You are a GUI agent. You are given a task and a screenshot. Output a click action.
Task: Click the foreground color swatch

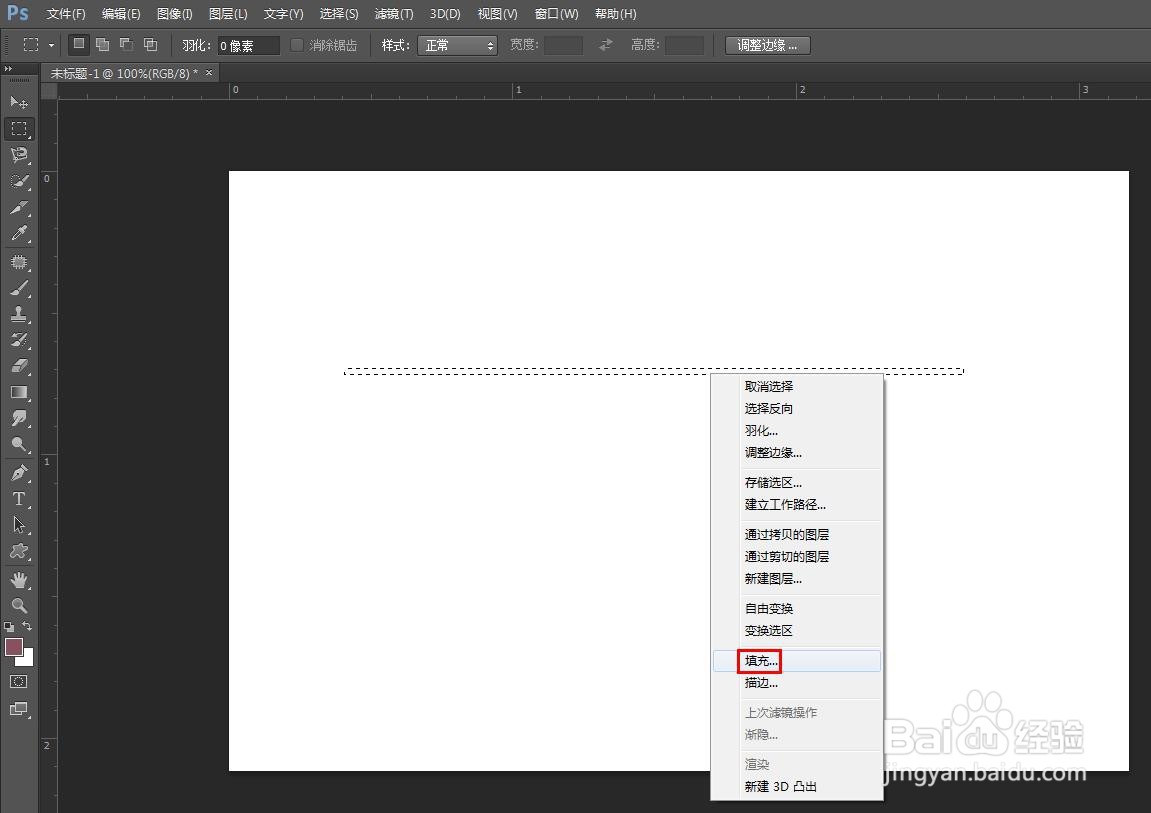(13, 648)
